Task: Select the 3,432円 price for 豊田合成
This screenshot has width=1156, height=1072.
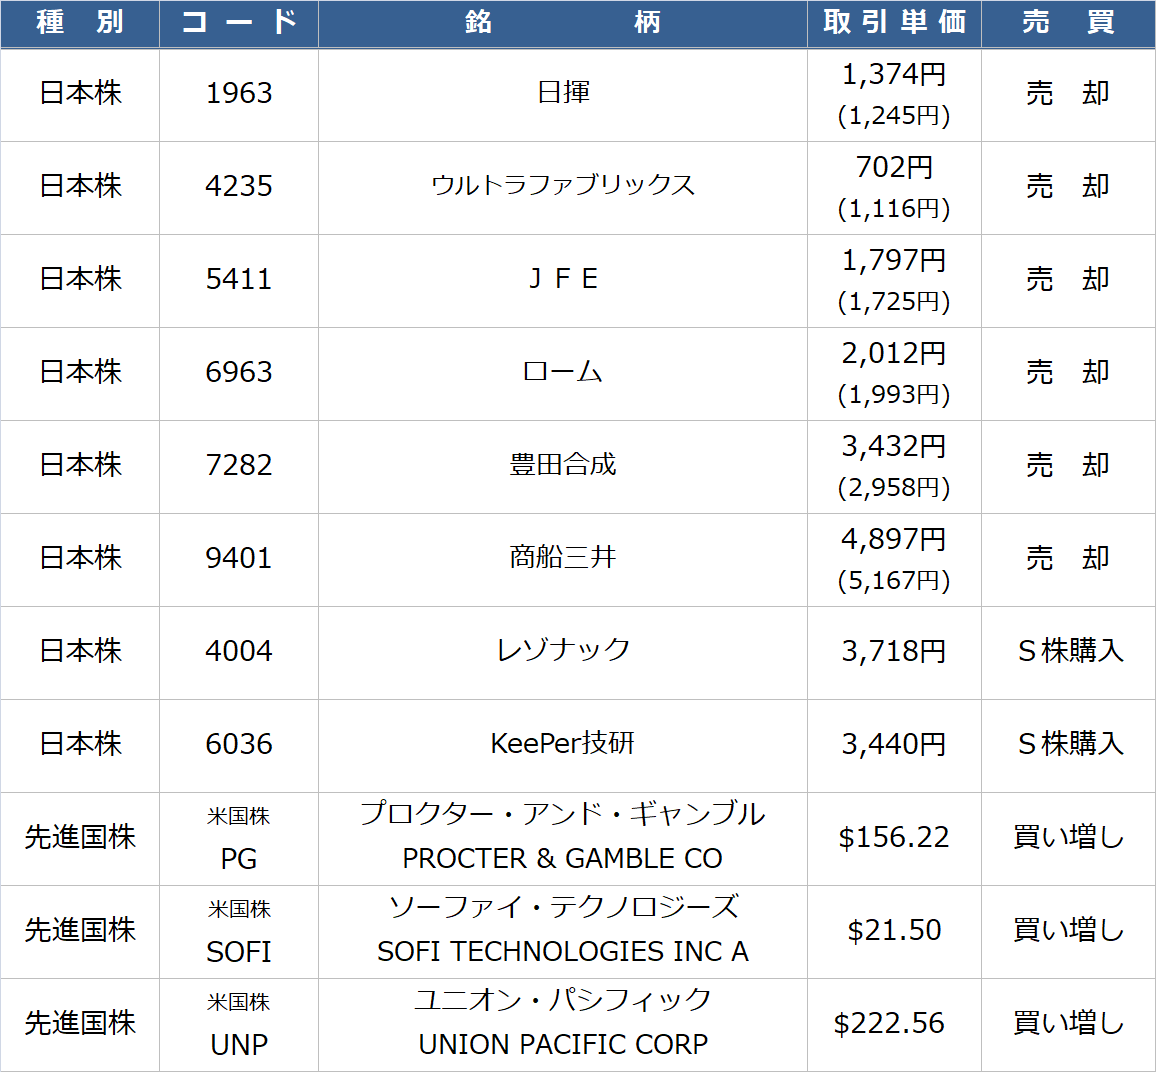Action: 894,447
